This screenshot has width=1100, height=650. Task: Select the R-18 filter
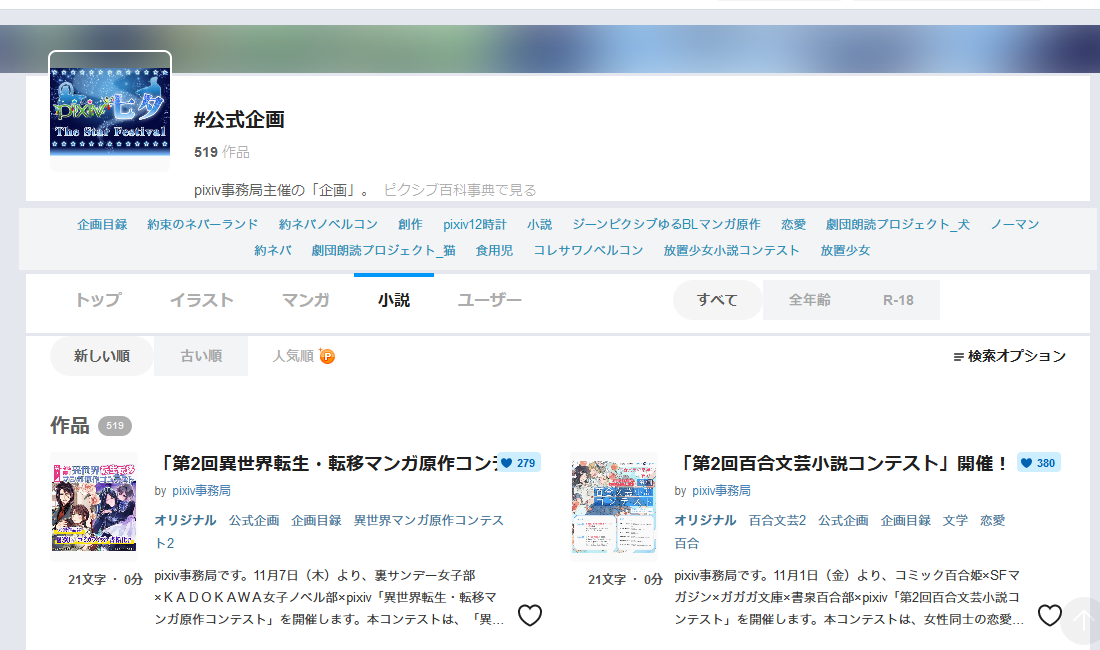898,300
